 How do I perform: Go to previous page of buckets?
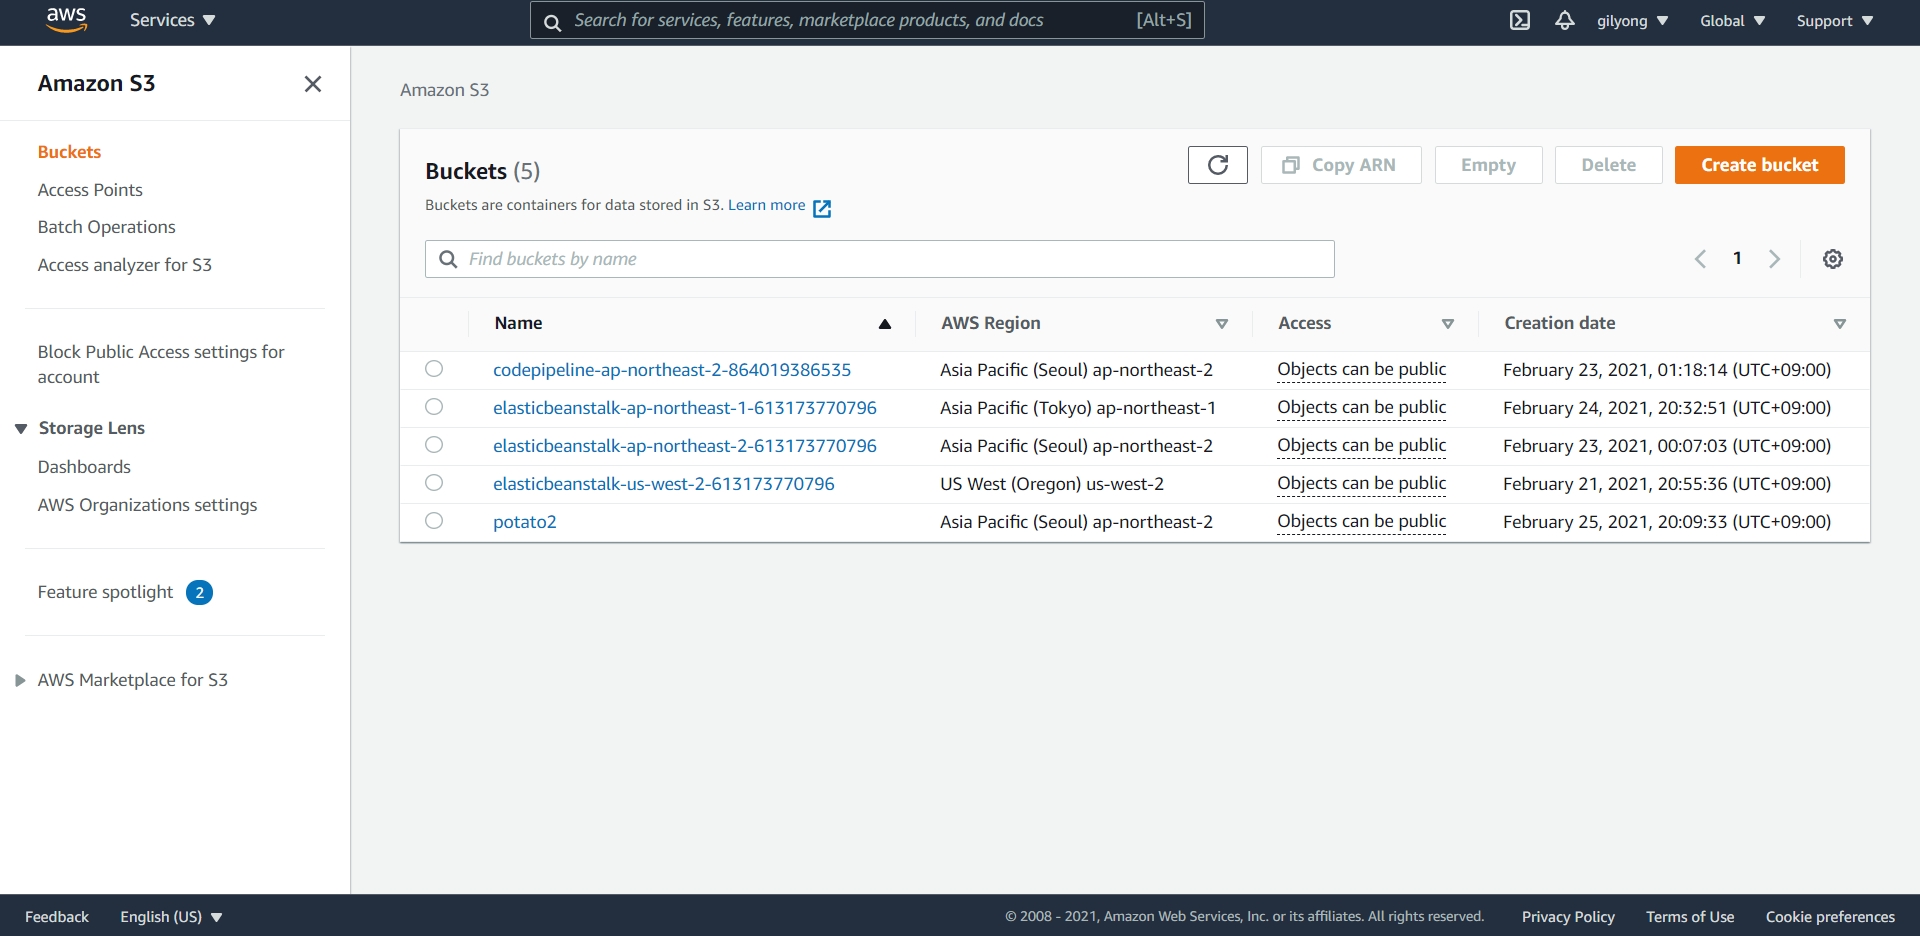pos(1700,259)
